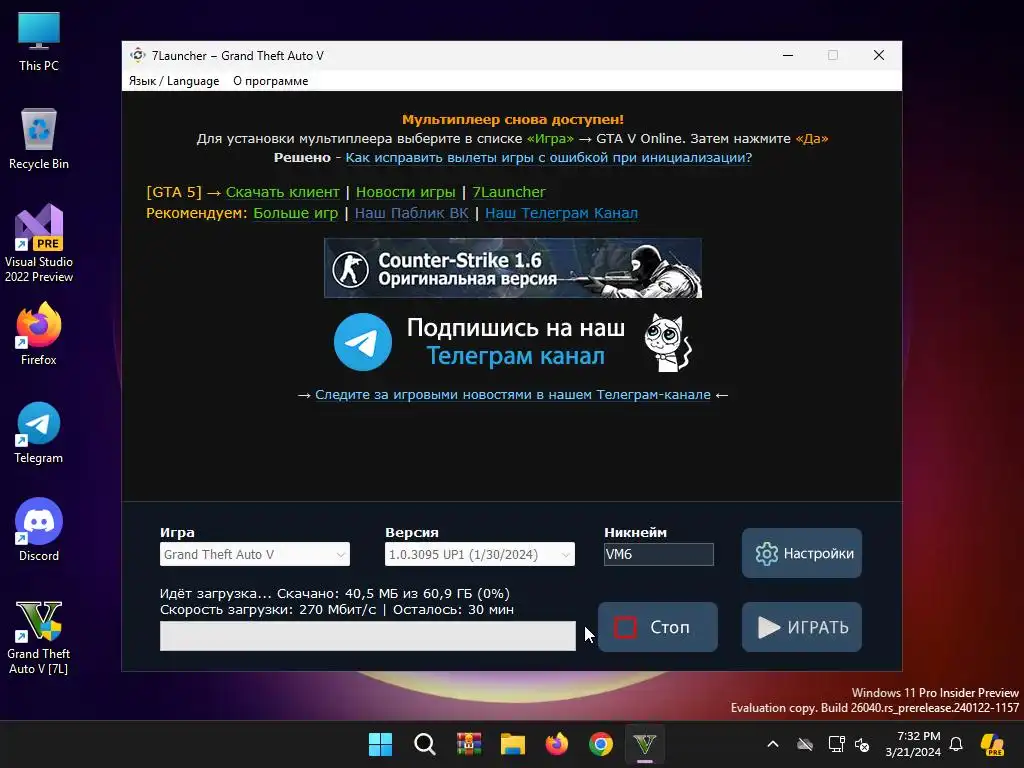Viewport: 1024px width, 768px height.
Task: Click the Copilot preview taskbar icon
Action: (x=993, y=744)
